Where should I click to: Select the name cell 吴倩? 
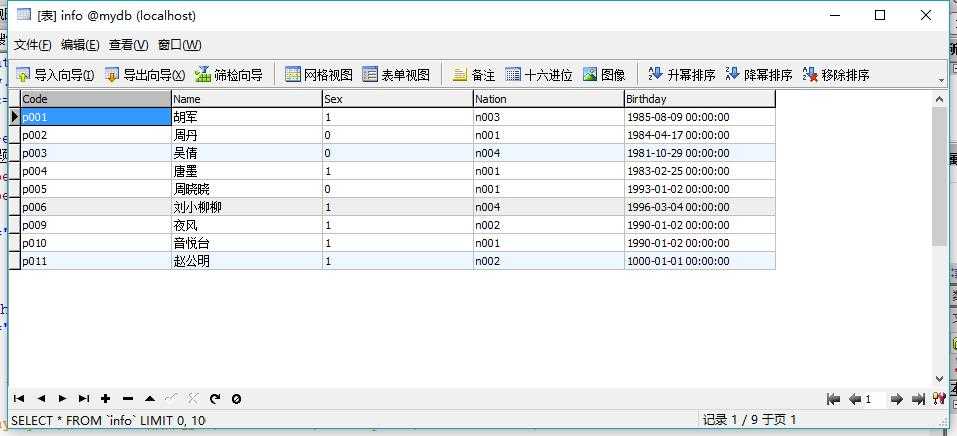click(x=247, y=153)
